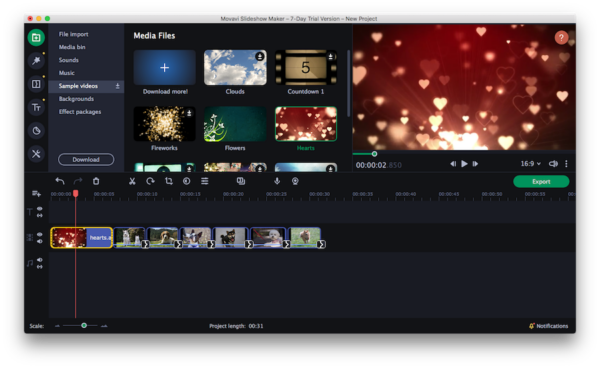Toggle visibility of the video track
600x368 pixels.
pos(39,234)
